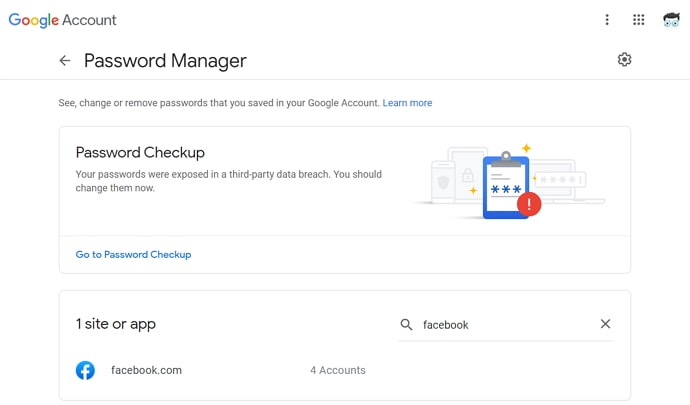Clear the facebook search with X

point(606,324)
